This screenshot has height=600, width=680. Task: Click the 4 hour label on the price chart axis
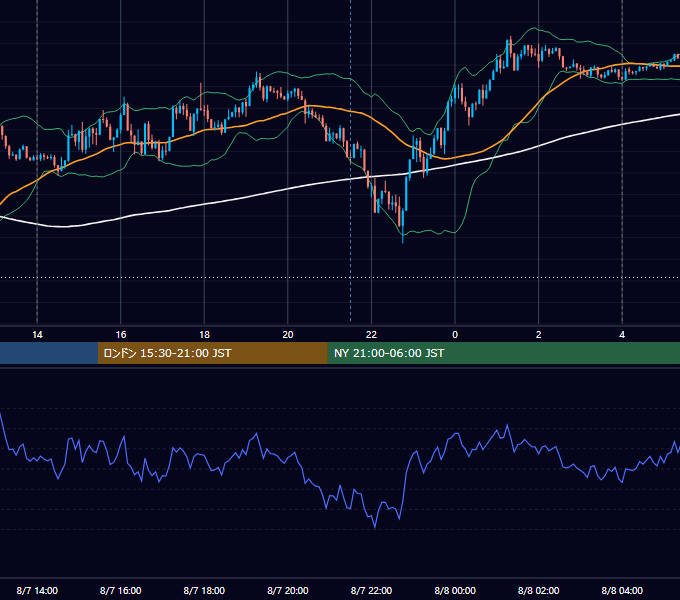622,335
